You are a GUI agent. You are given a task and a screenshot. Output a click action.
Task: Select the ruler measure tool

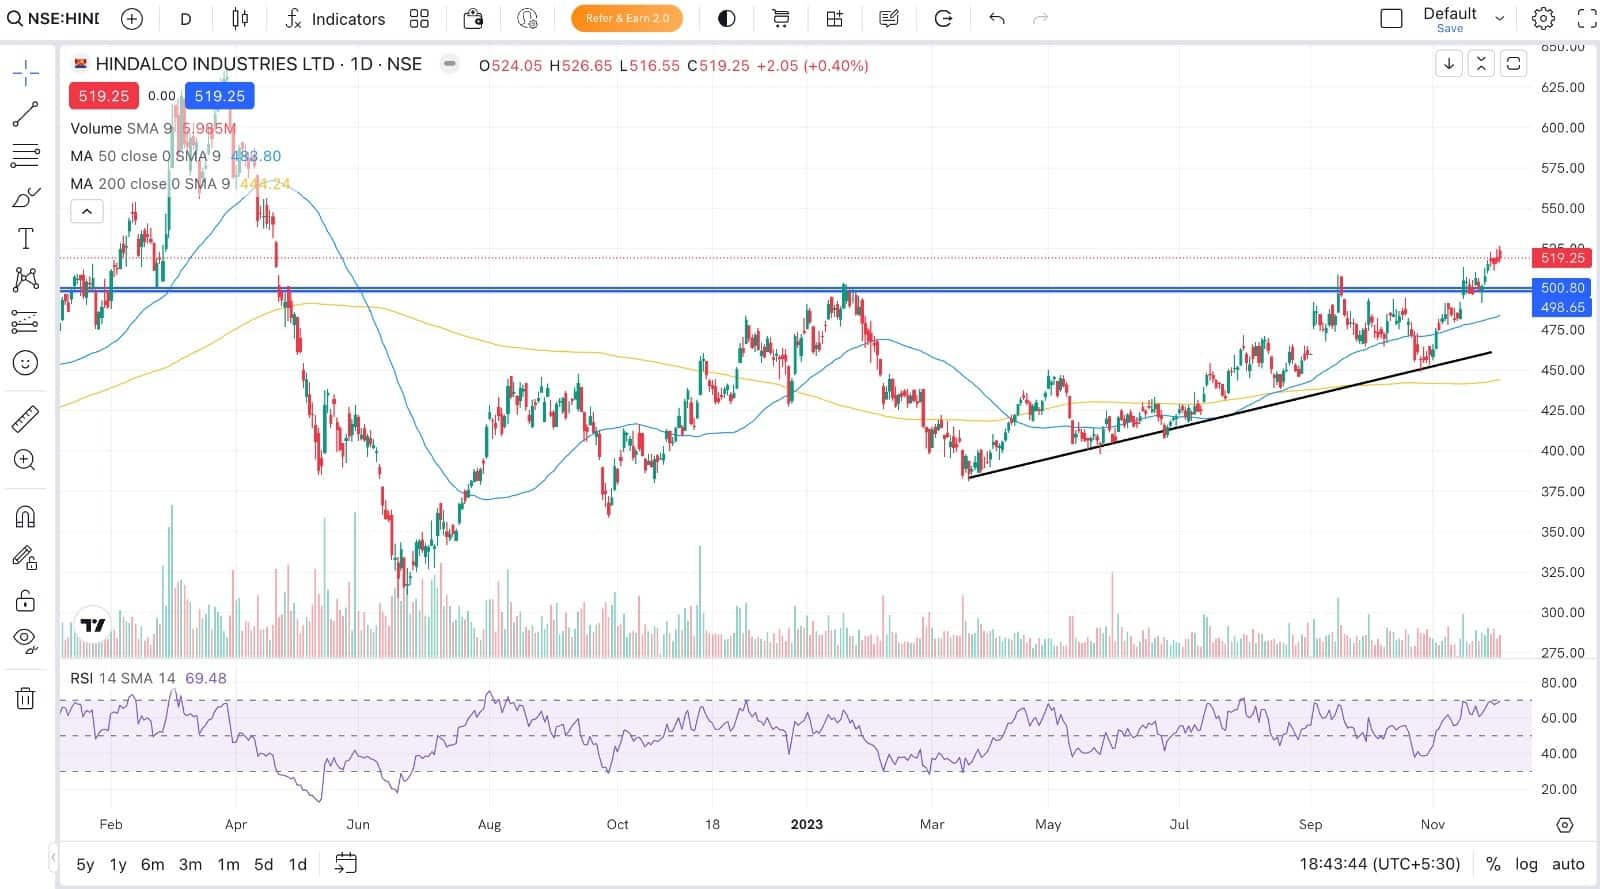[x=26, y=418]
